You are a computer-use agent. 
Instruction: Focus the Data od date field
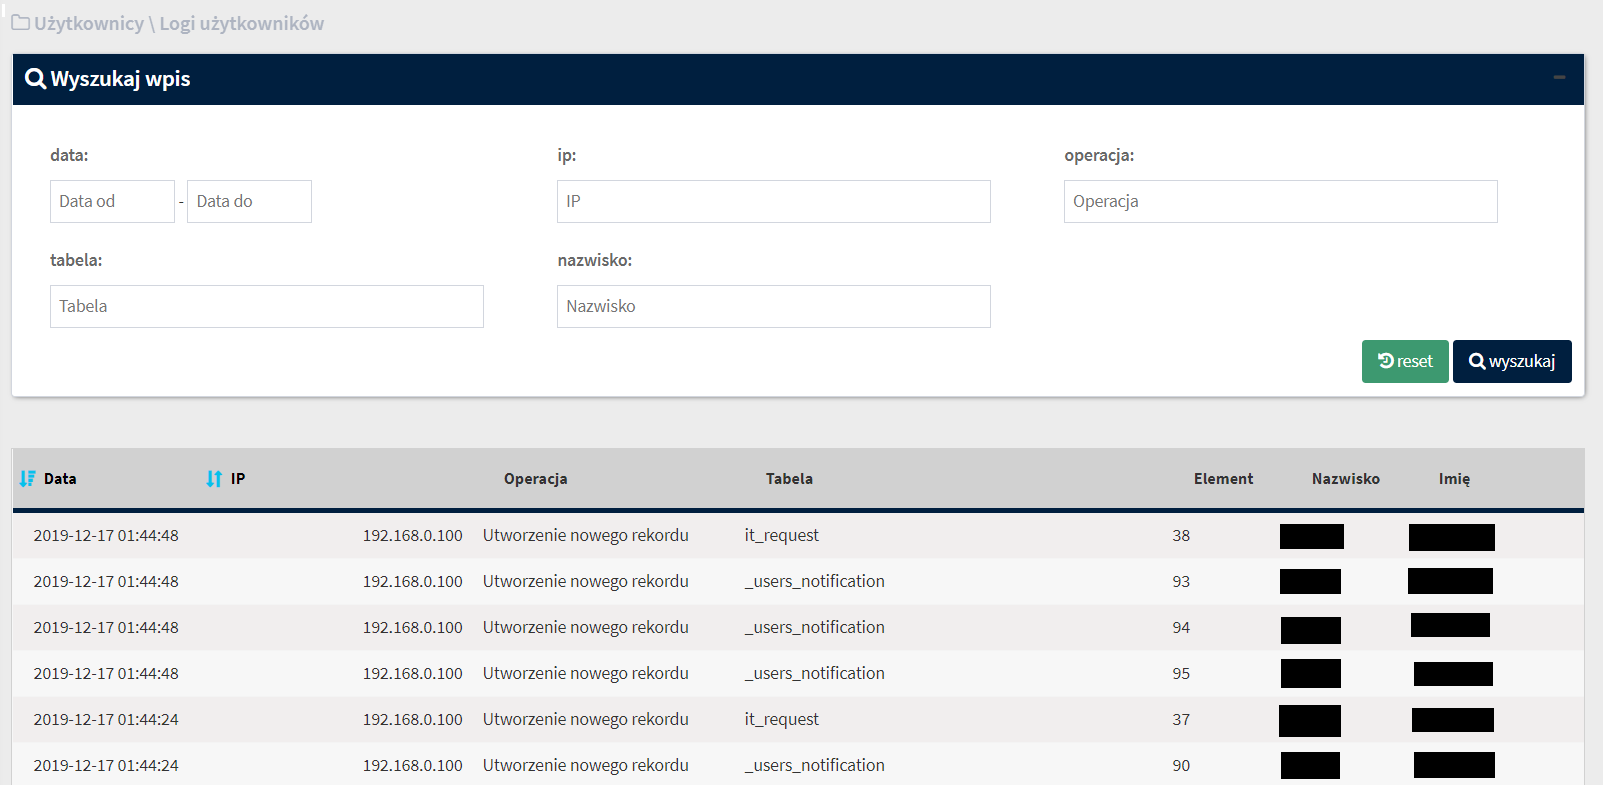tap(112, 201)
